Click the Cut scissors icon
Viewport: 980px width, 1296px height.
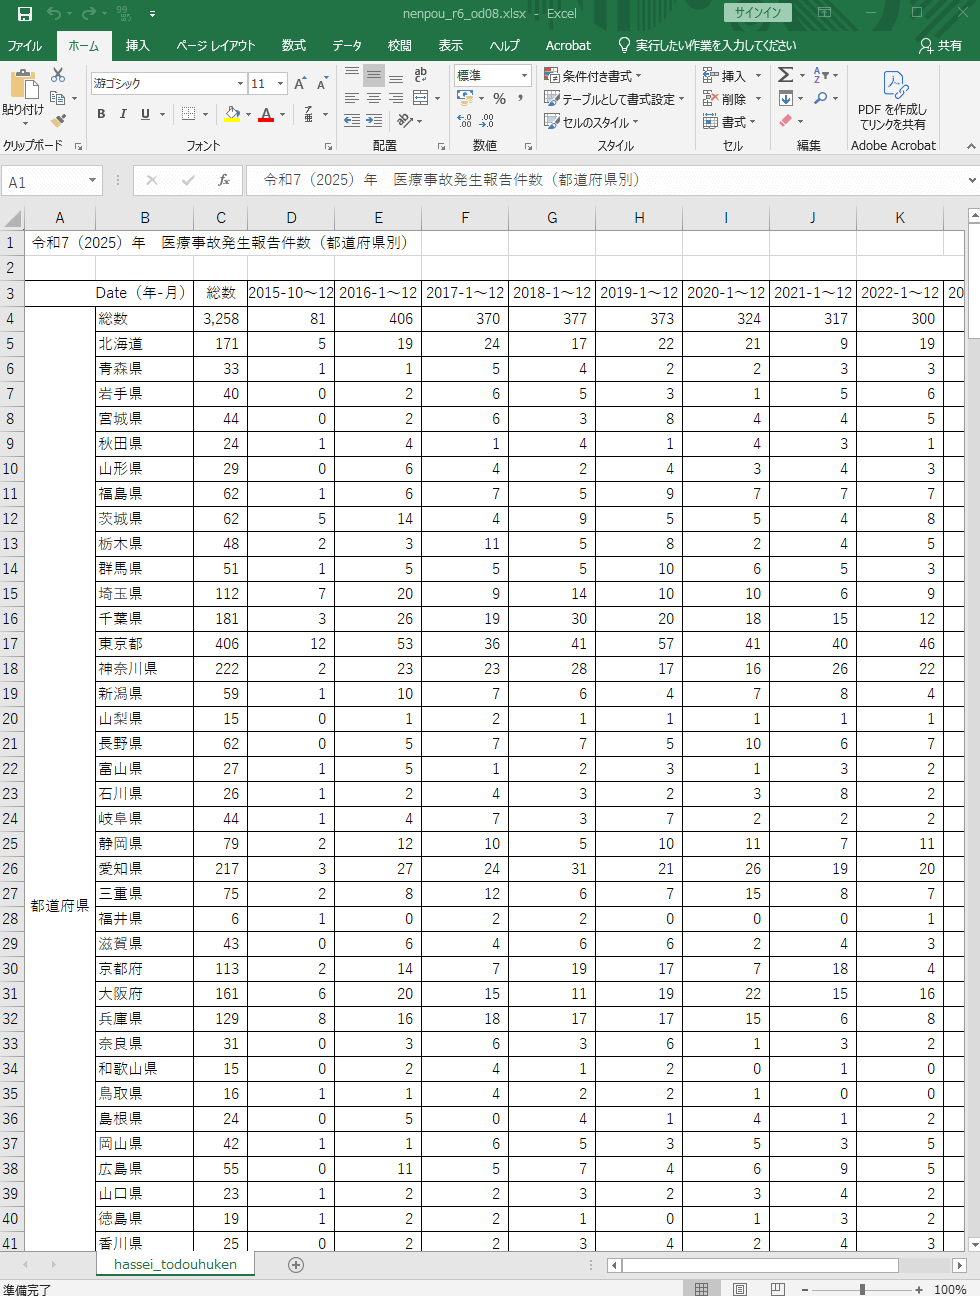(58, 76)
